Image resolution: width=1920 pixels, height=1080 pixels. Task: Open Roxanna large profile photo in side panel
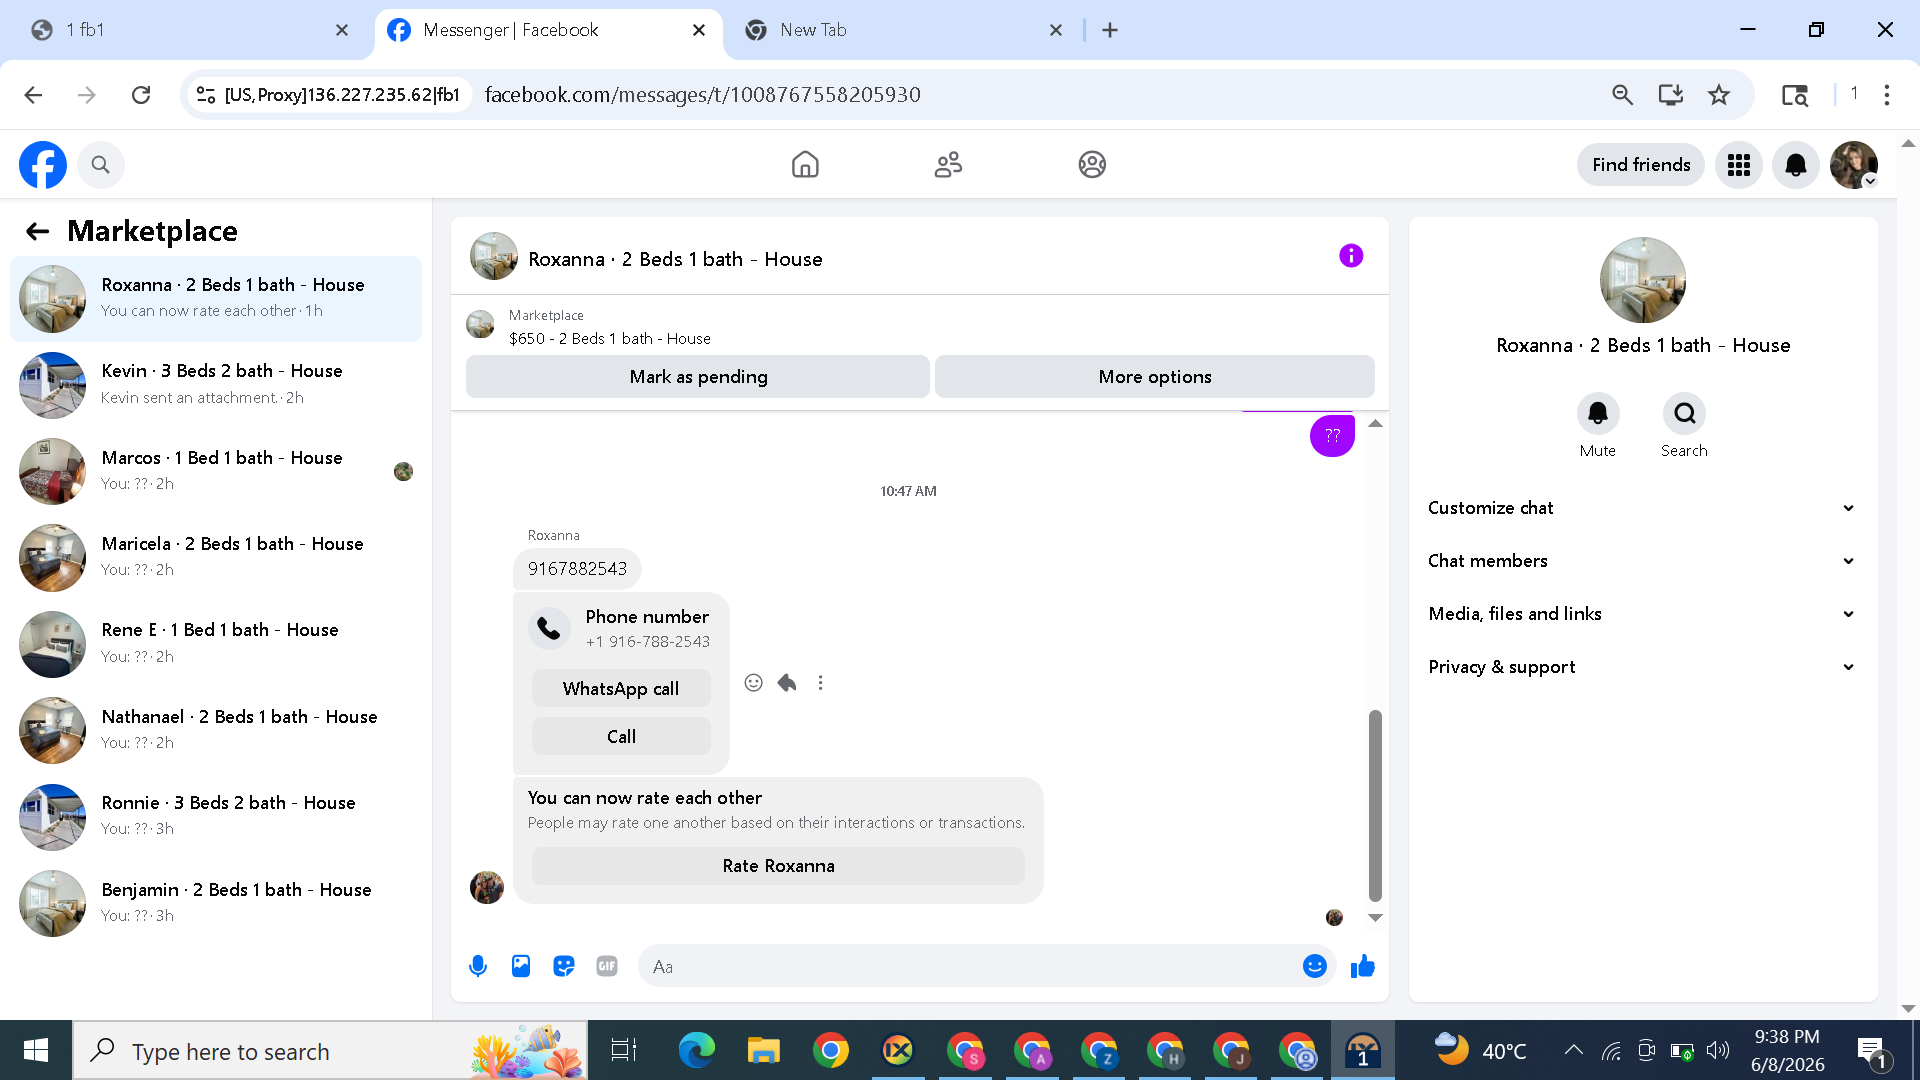[x=1642, y=280]
